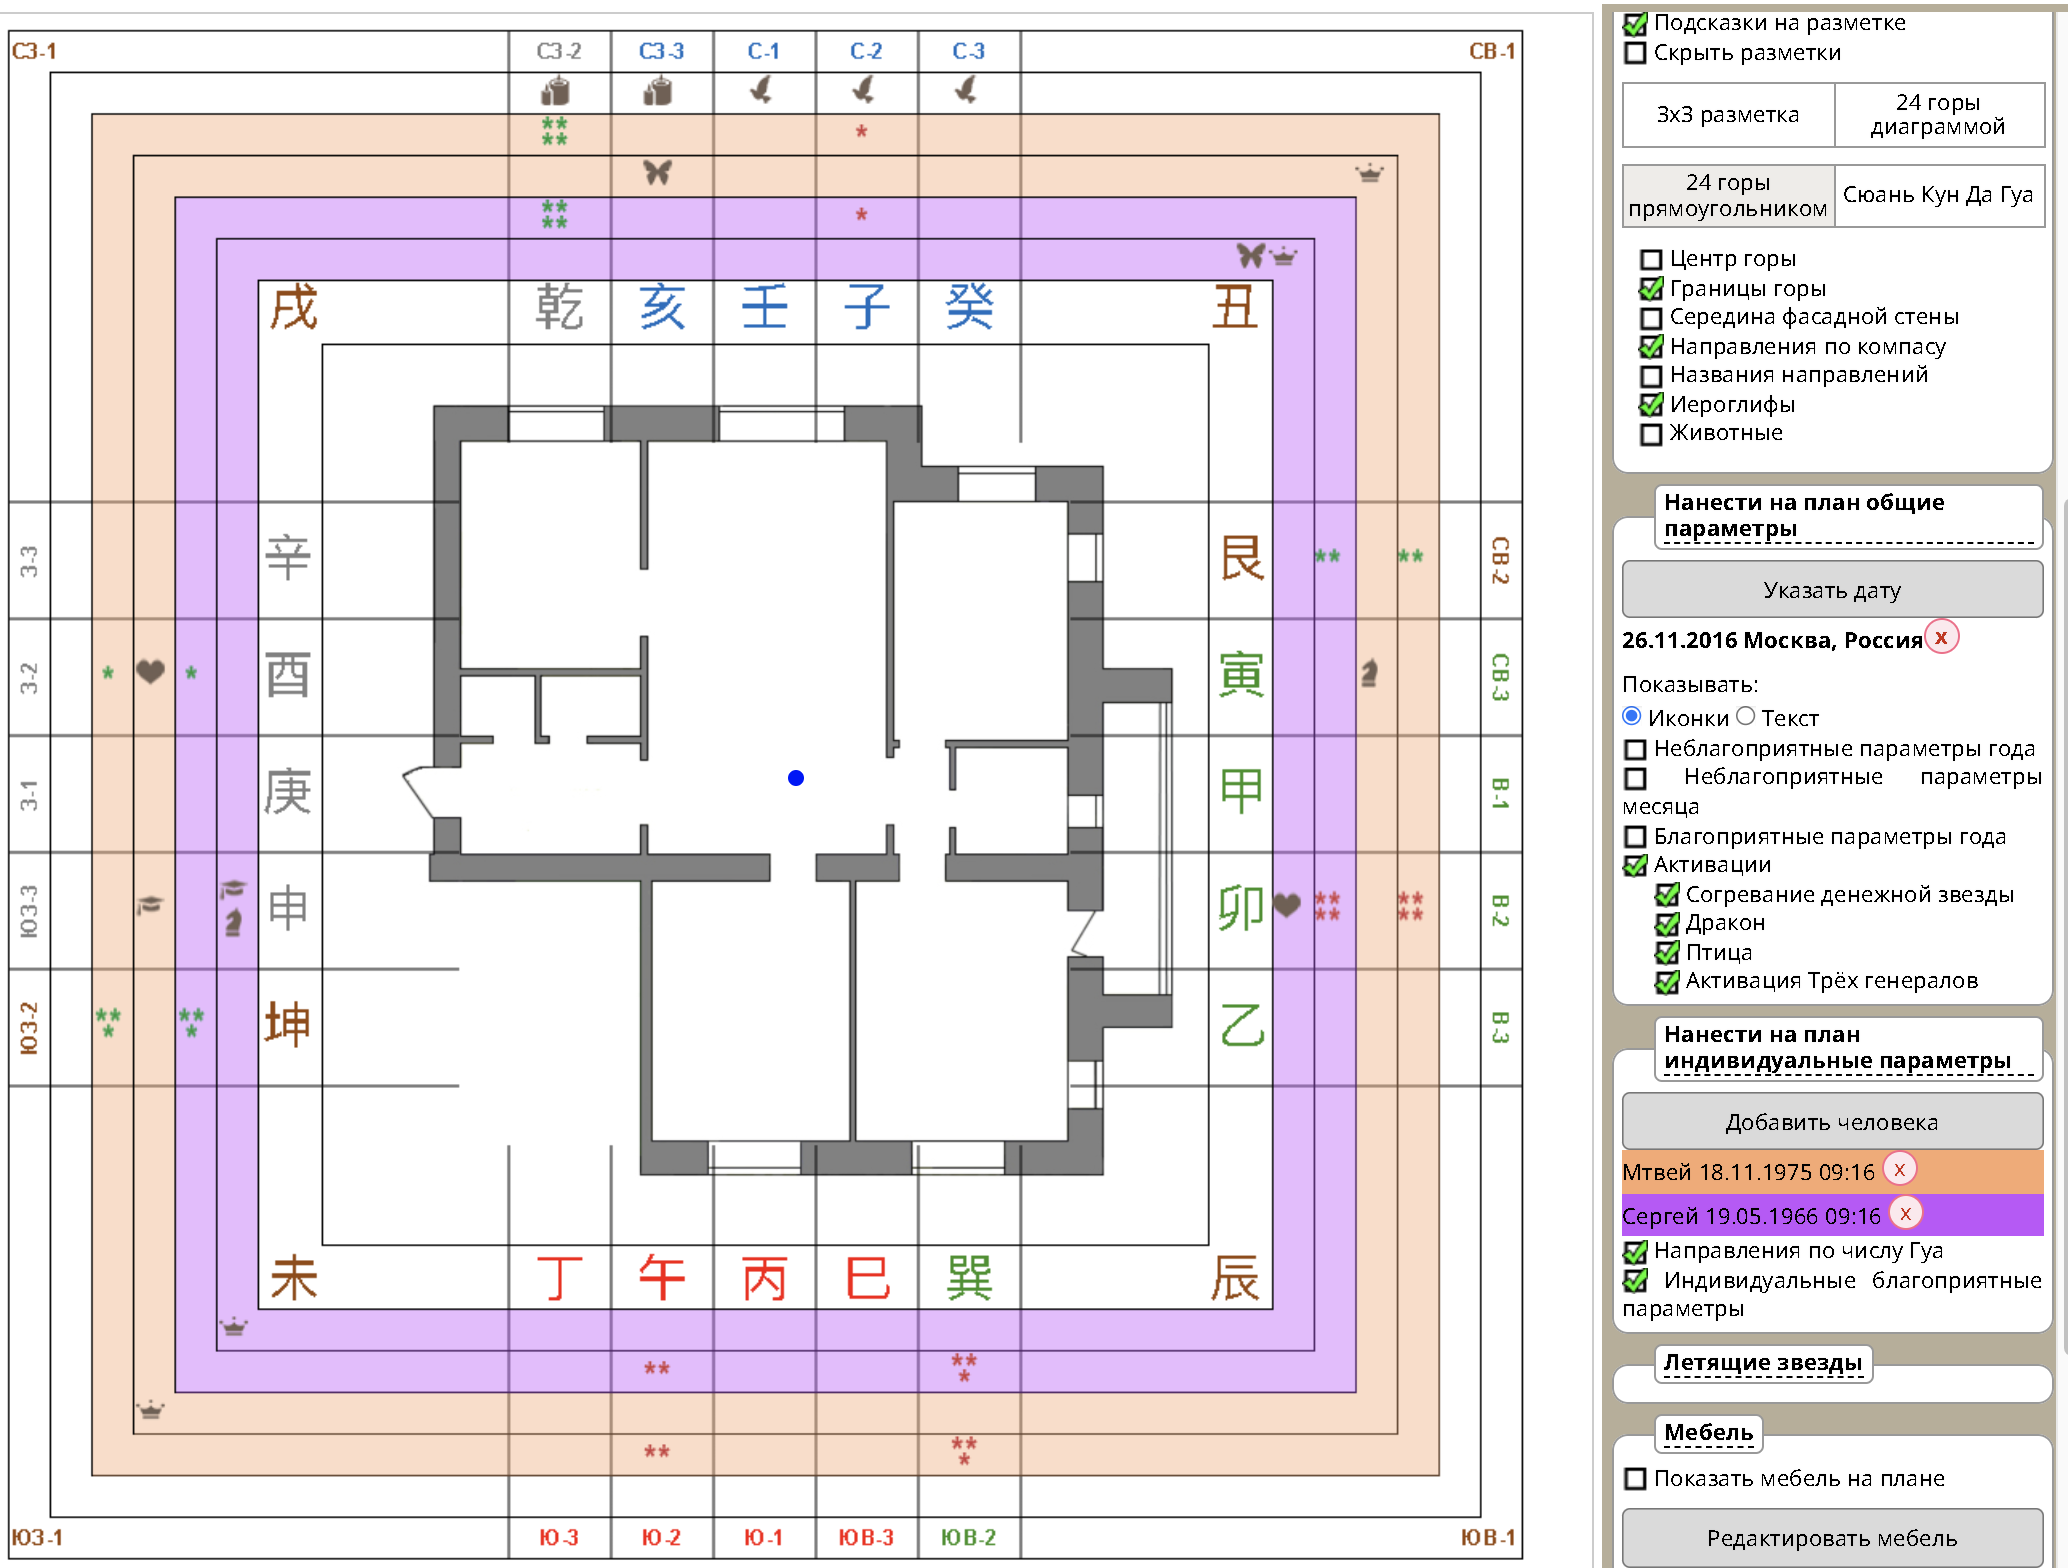Toggle Направления по числу Гуа checkbox
The height and width of the screenshot is (1568, 2068).
(1635, 1251)
